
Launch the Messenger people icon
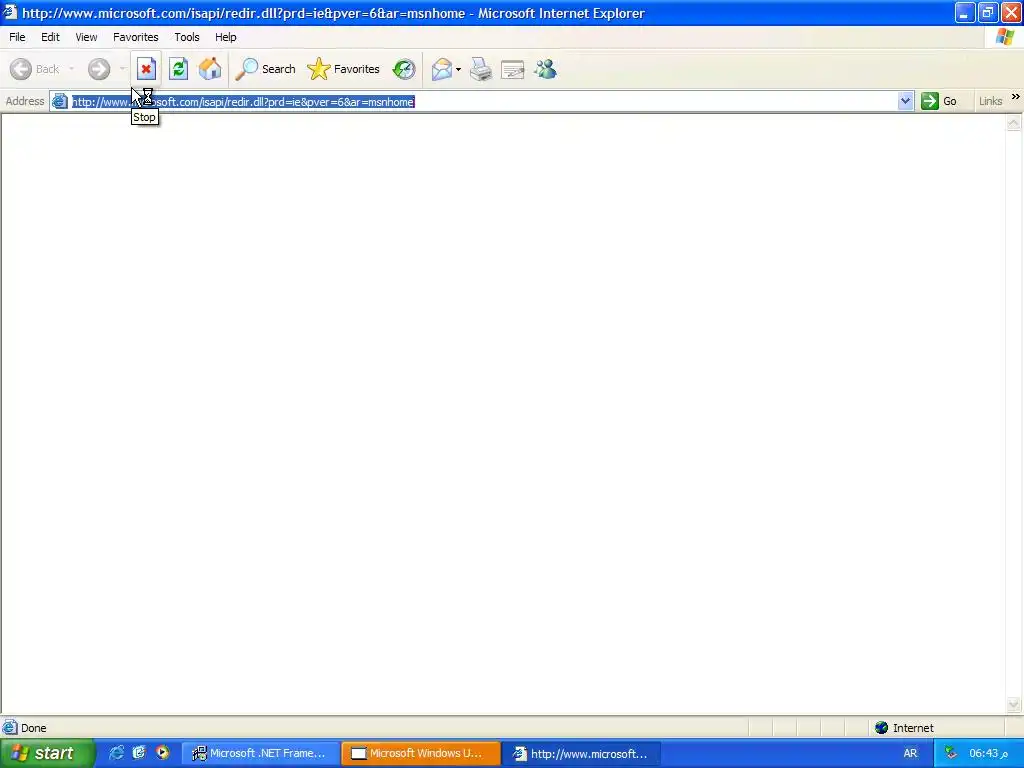(545, 69)
